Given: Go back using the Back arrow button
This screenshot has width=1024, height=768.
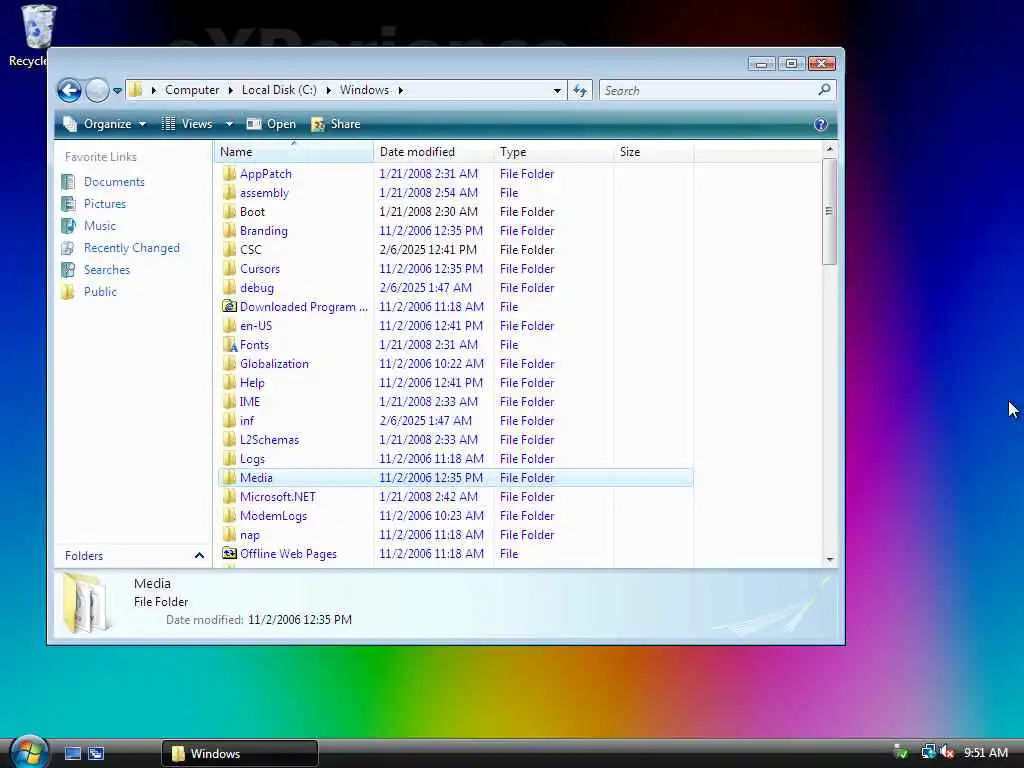Looking at the screenshot, I should point(69,90).
